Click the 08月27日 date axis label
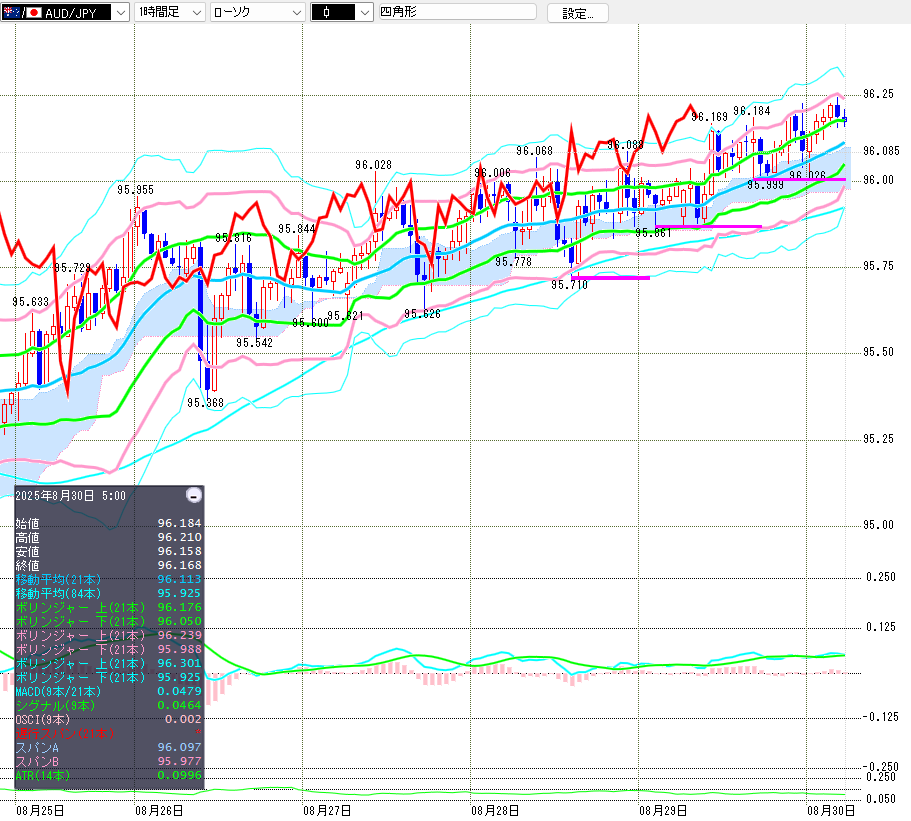 pyautogui.click(x=327, y=811)
